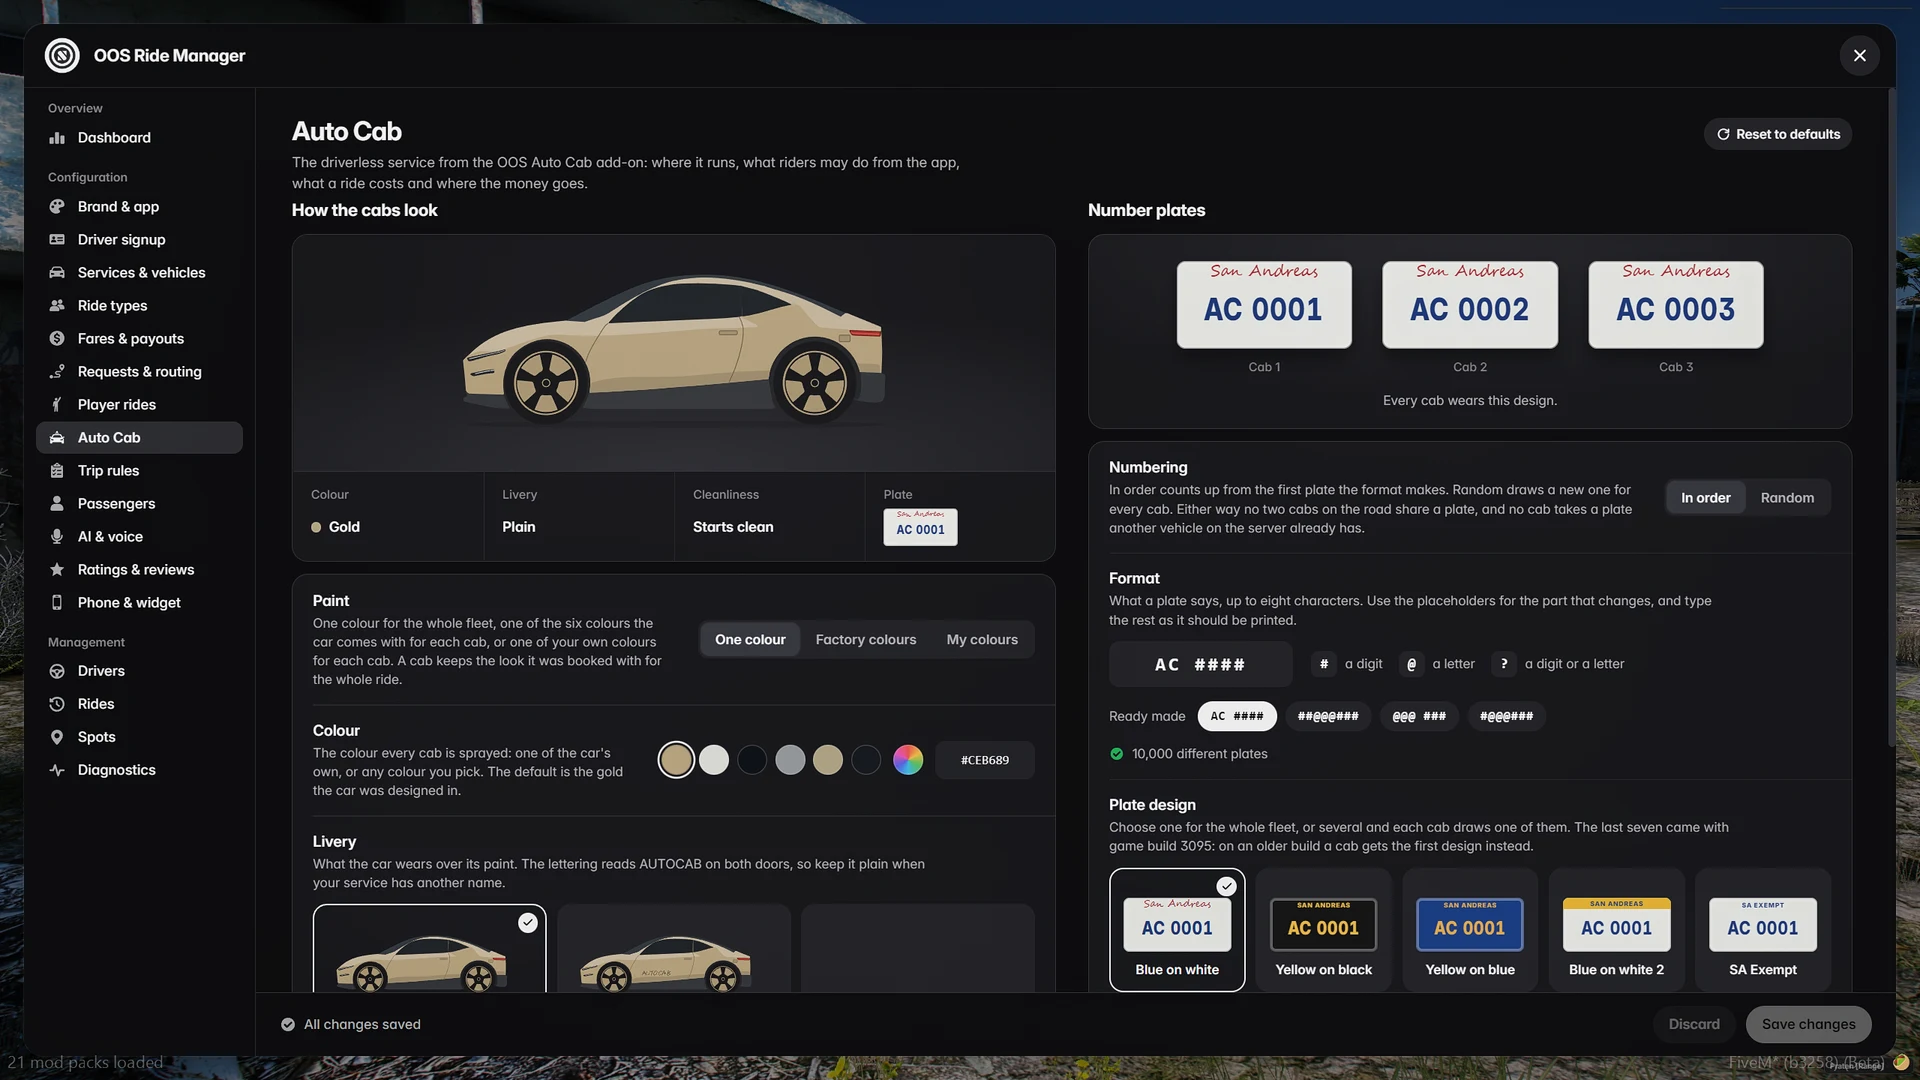Select the grey colour swatch
Screen dimensions: 1920x1080
[790, 760]
